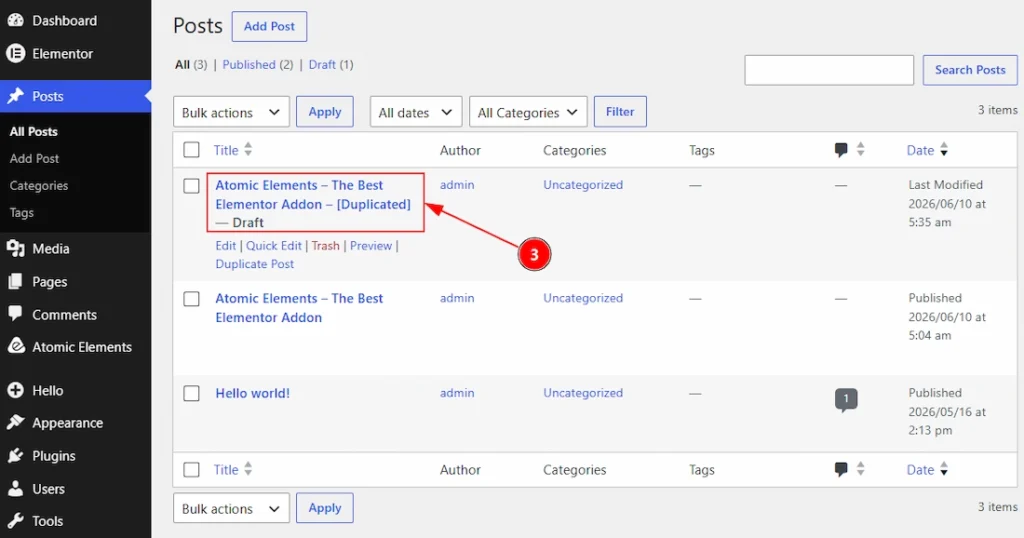Move the duplicated post to Trash
The image size is (1024, 538).
point(325,245)
